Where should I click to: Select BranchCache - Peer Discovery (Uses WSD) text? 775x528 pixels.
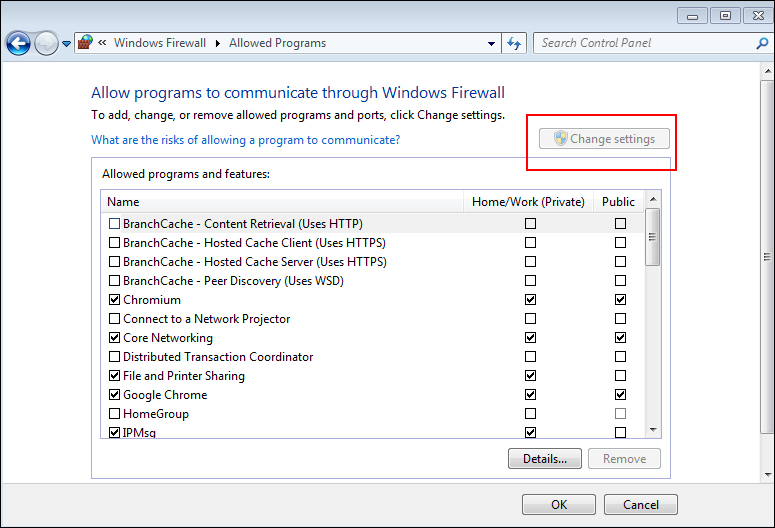point(233,281)
